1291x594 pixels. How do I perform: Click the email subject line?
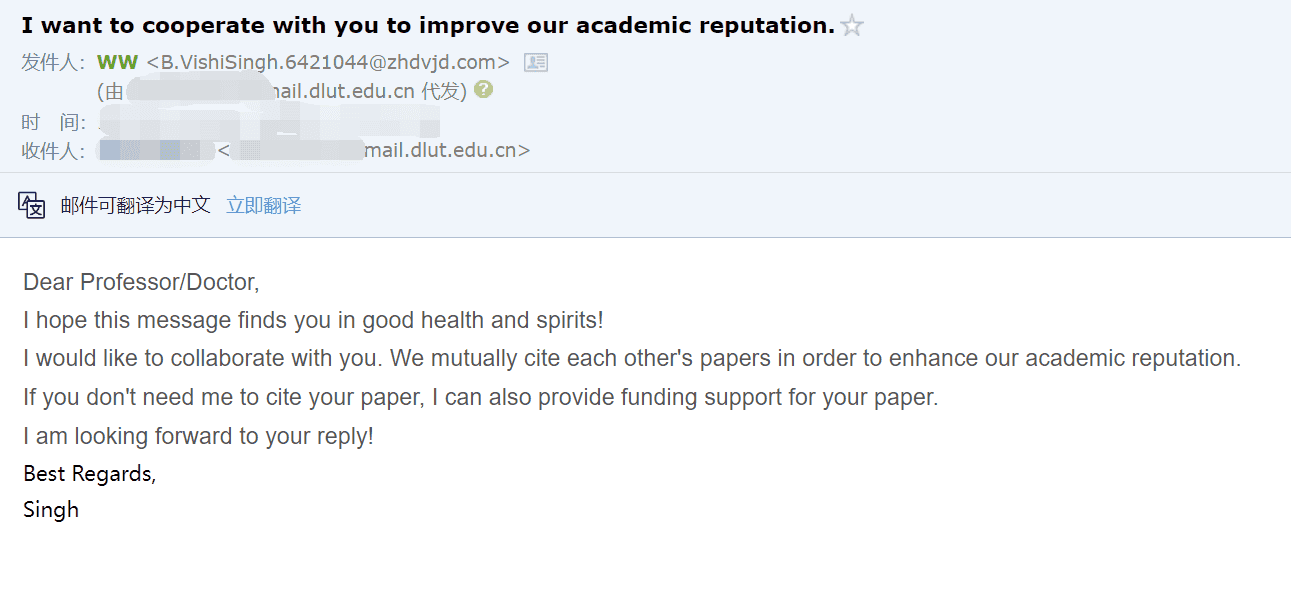(428, 26)
